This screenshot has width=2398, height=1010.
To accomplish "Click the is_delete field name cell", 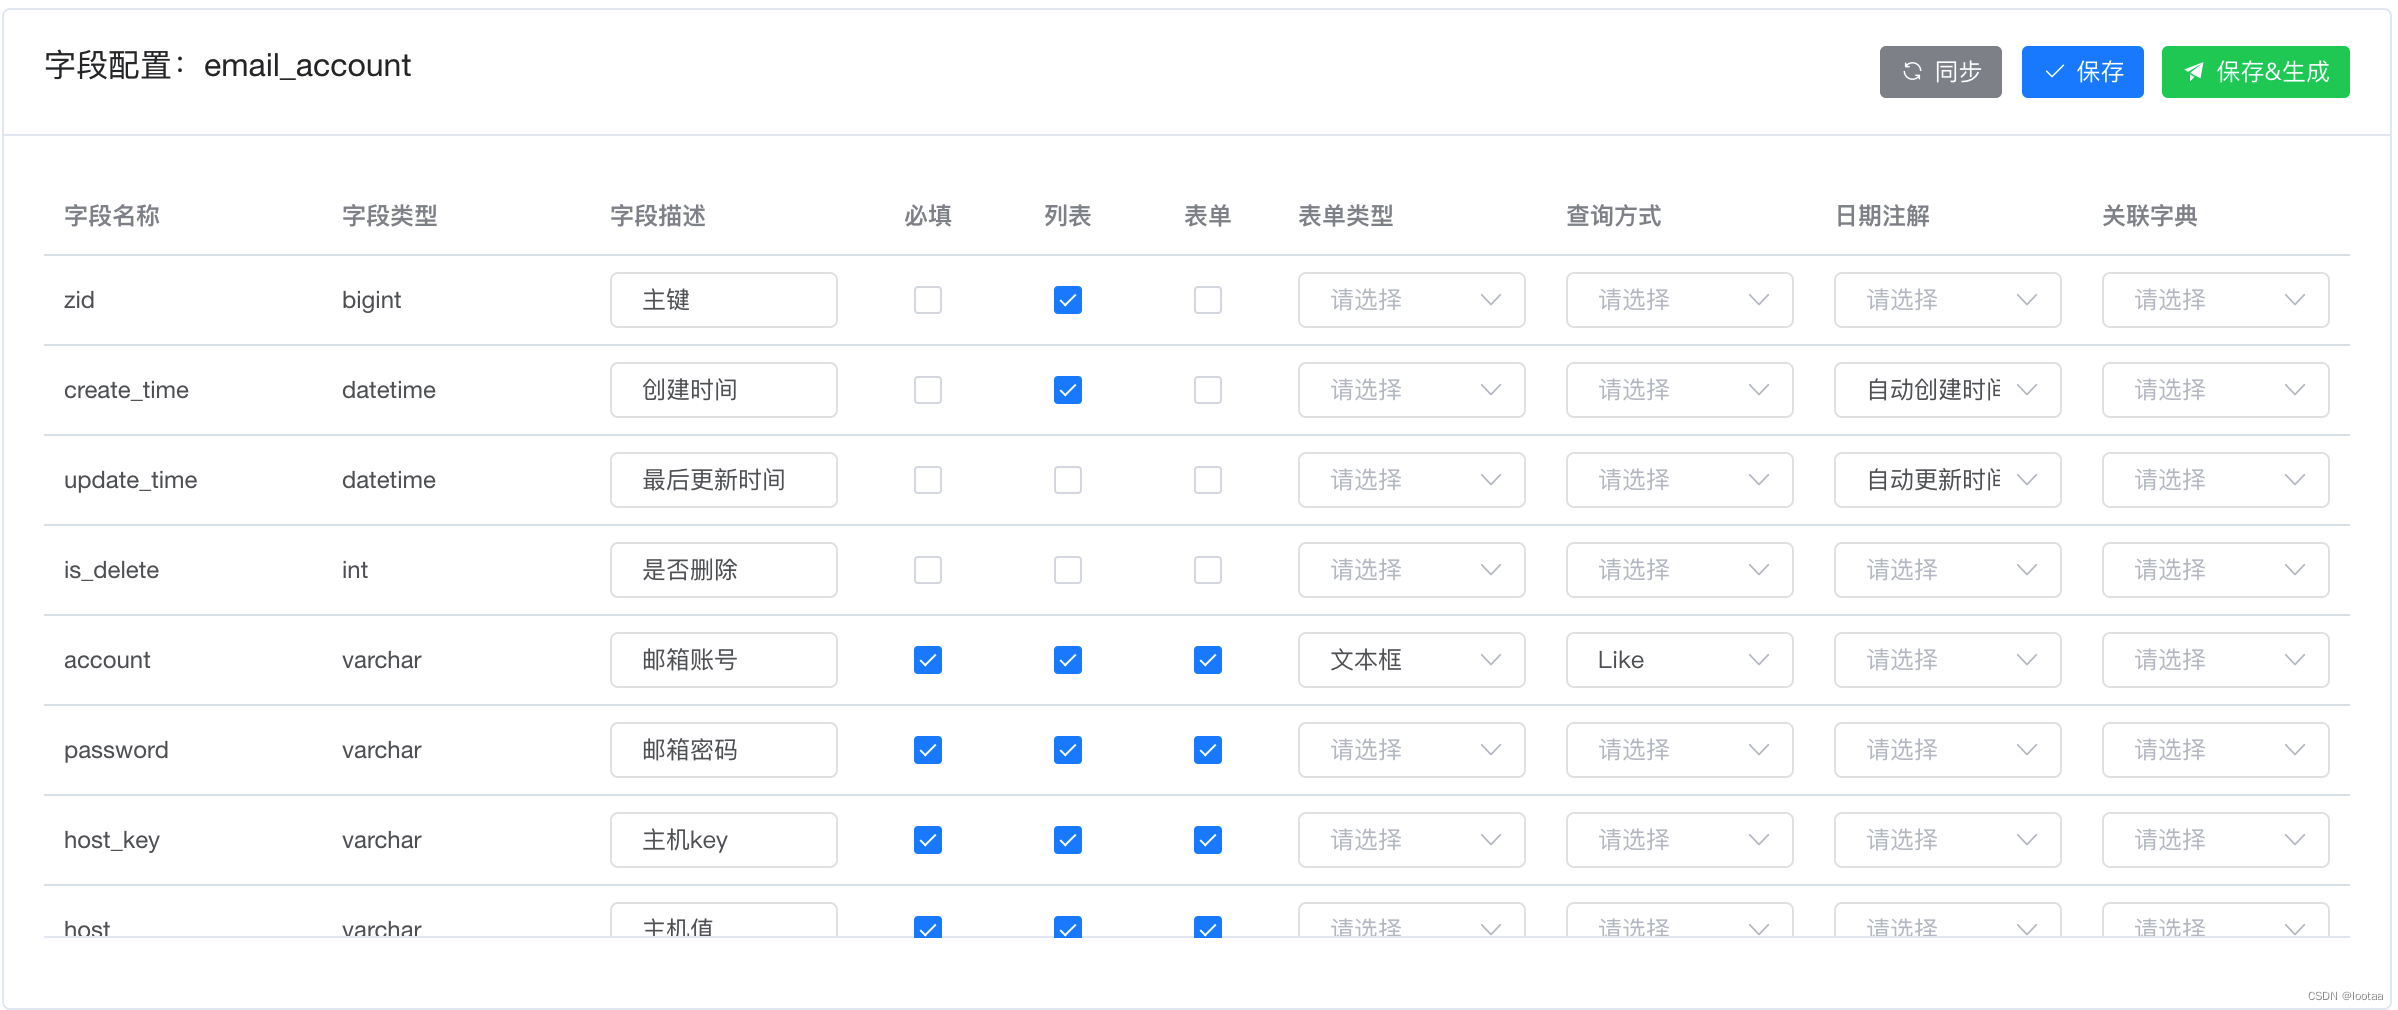I will [x=112, y=570].
